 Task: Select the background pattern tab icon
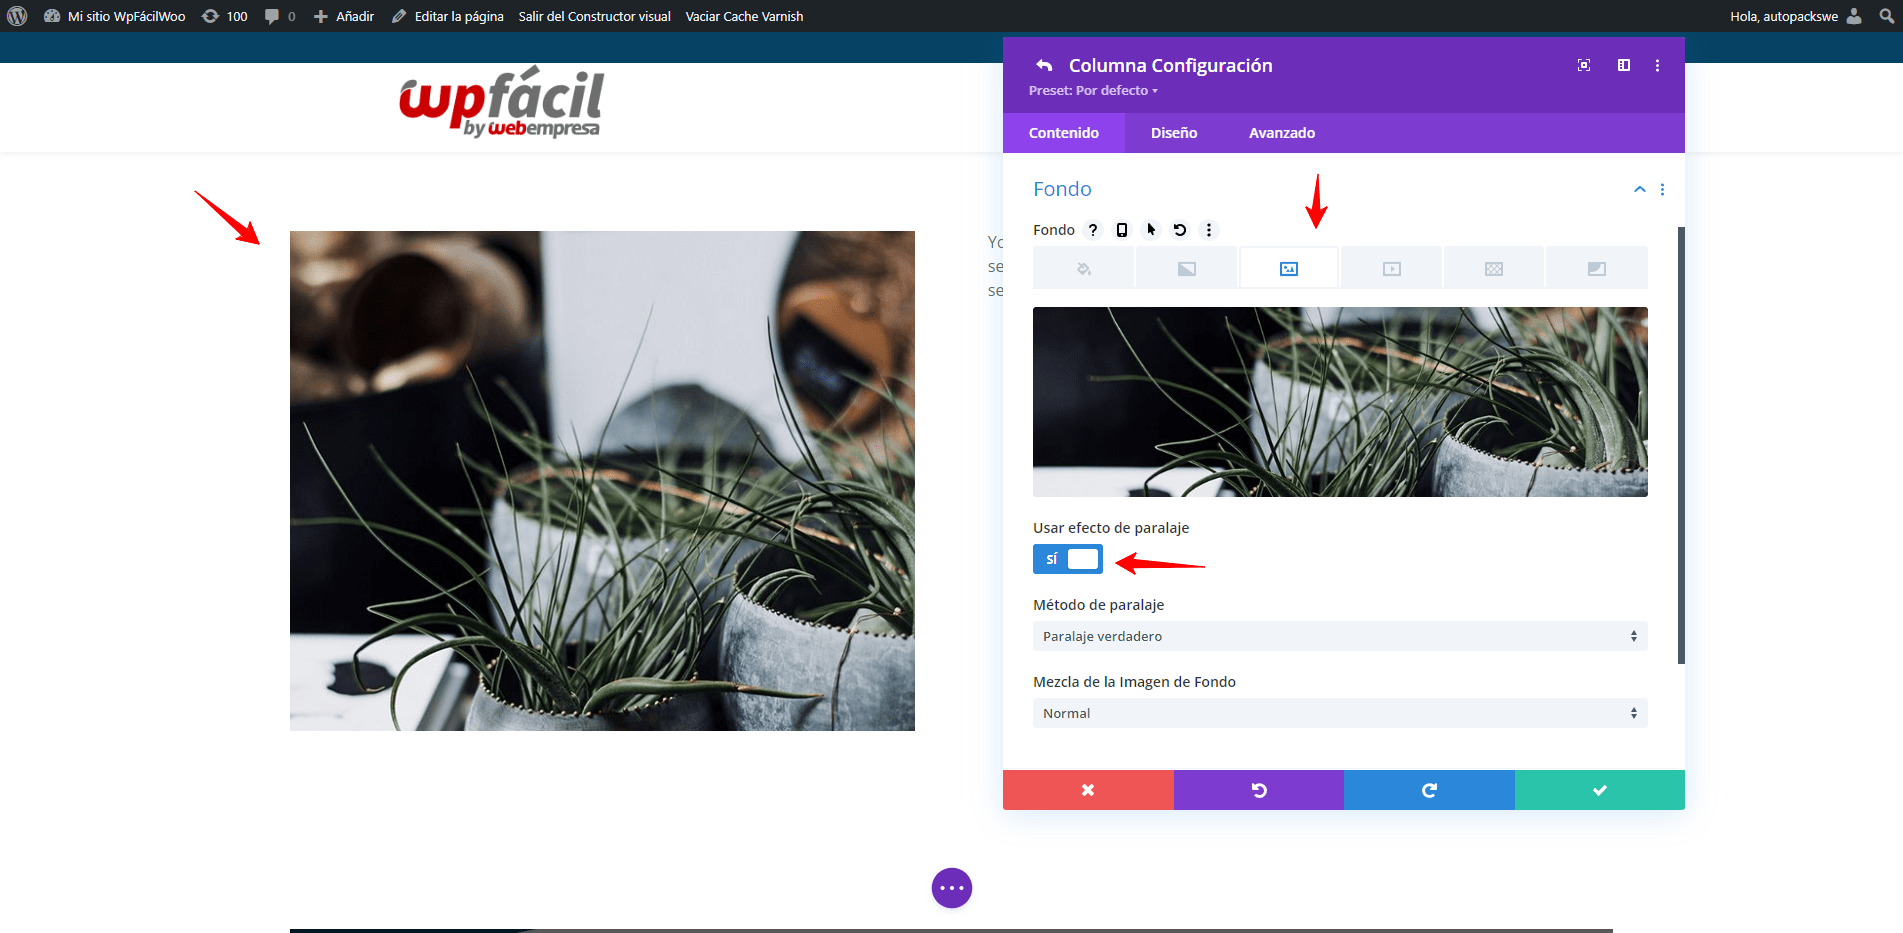click(x=1494, y=268)
